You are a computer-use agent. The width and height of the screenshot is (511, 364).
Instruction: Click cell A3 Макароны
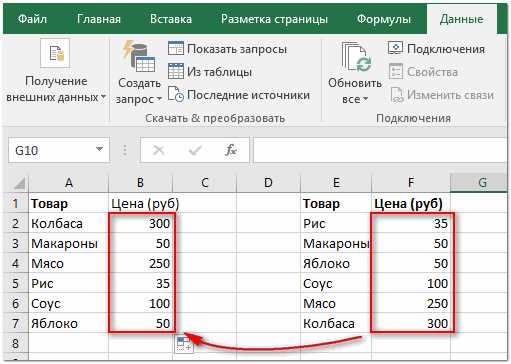[69, 243]
